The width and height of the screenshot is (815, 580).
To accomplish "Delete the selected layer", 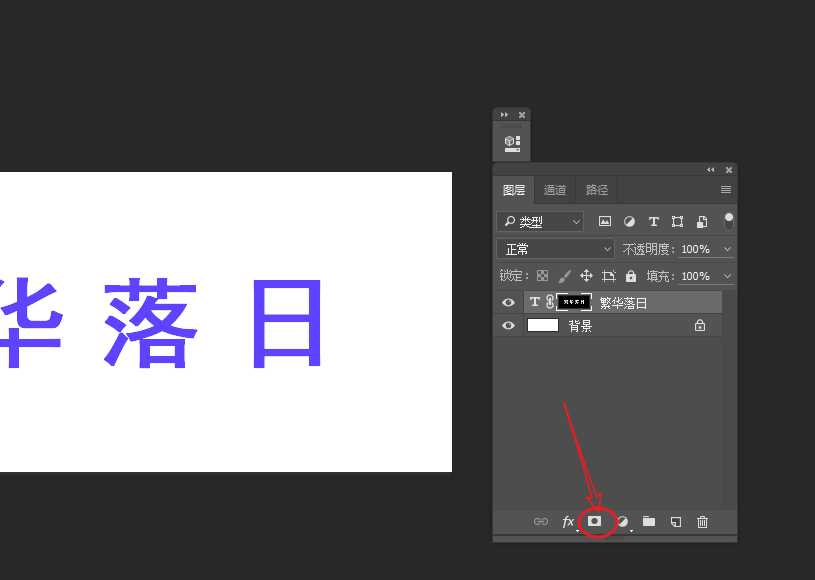I will tap(702, 521).
